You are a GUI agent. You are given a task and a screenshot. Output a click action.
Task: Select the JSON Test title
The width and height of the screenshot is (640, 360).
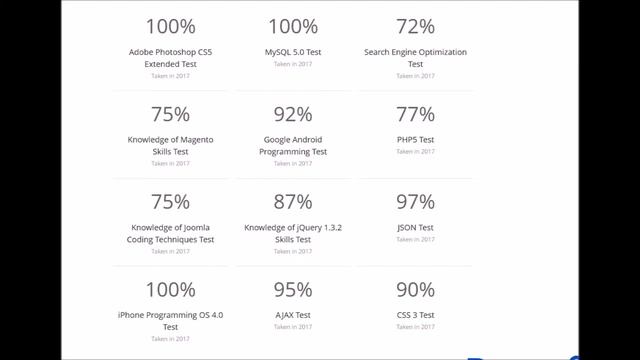click(x=415, y=227)
